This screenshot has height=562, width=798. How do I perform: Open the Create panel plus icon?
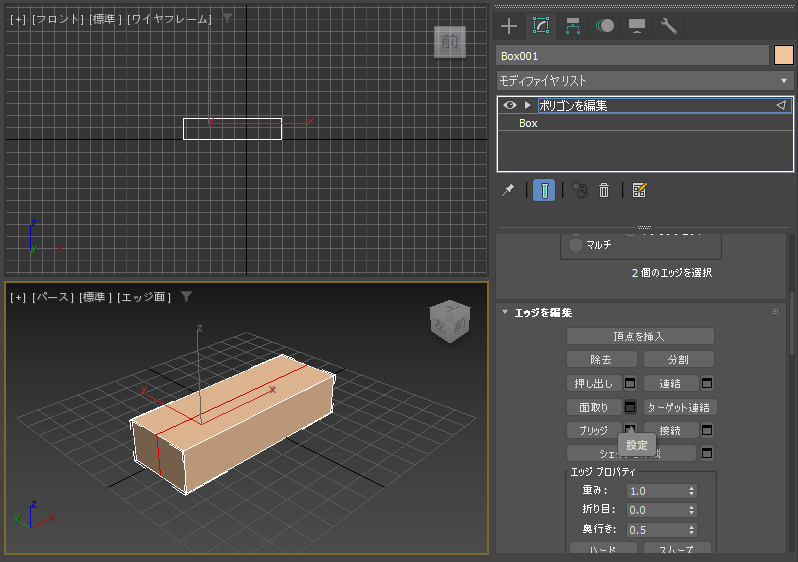click(509, 26)
